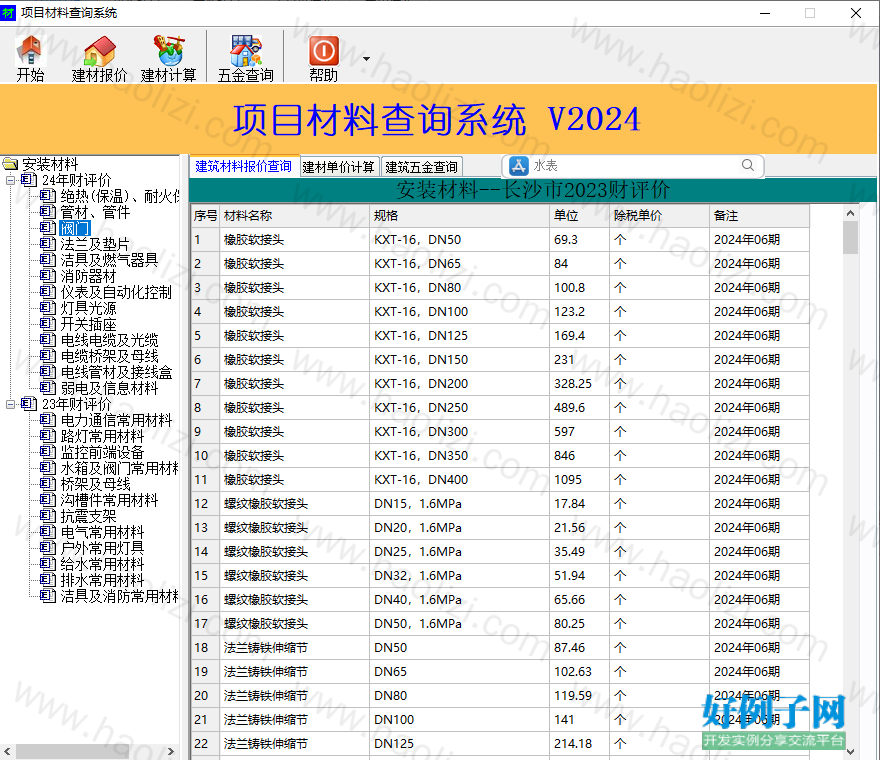The height and width of the screenshot is (760, 880).
Task: Click the blue A icon in search box
Action: pyautogui.click(x=518, y=166)
